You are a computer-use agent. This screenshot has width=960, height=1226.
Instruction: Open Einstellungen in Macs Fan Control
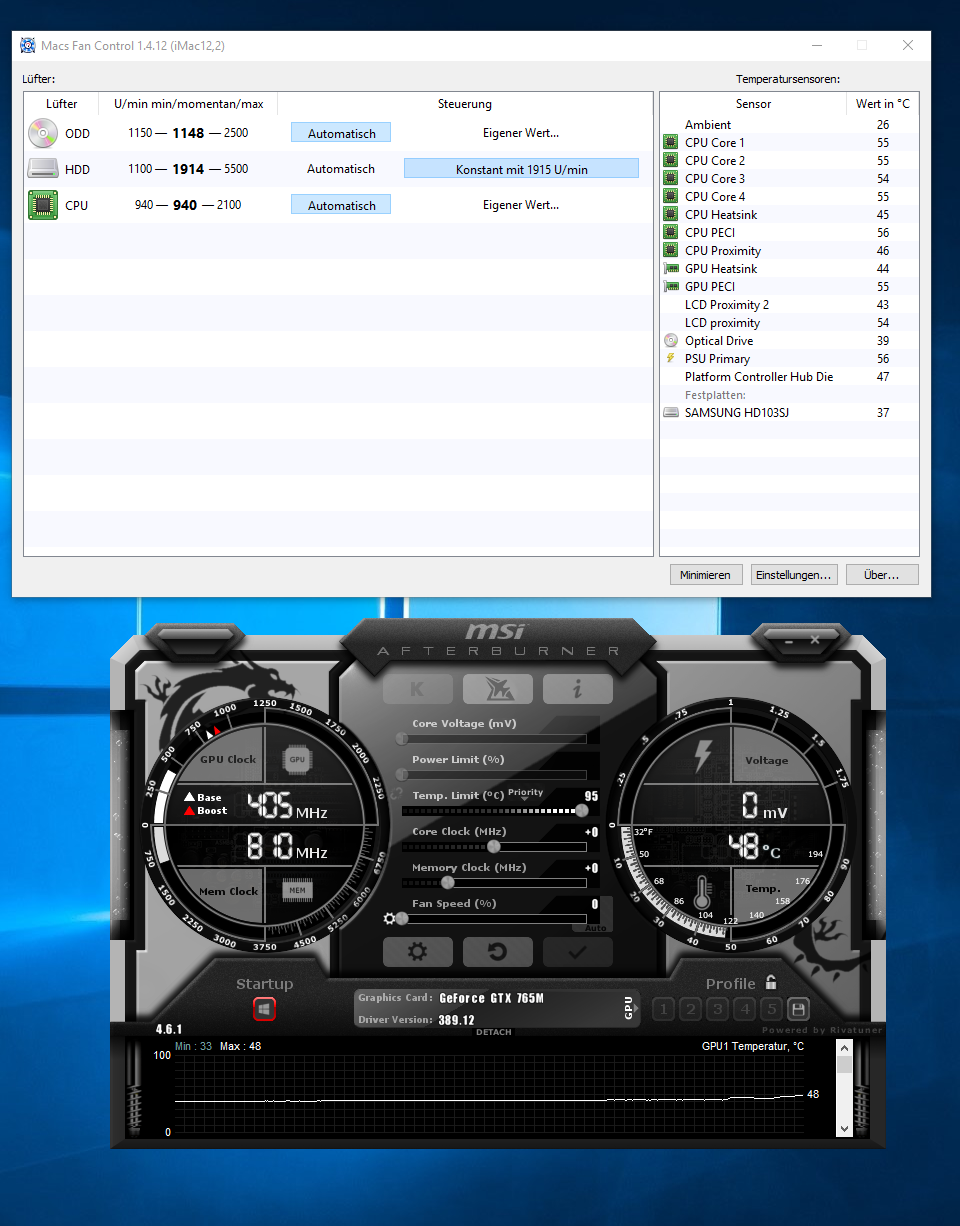tap(794, 574)
